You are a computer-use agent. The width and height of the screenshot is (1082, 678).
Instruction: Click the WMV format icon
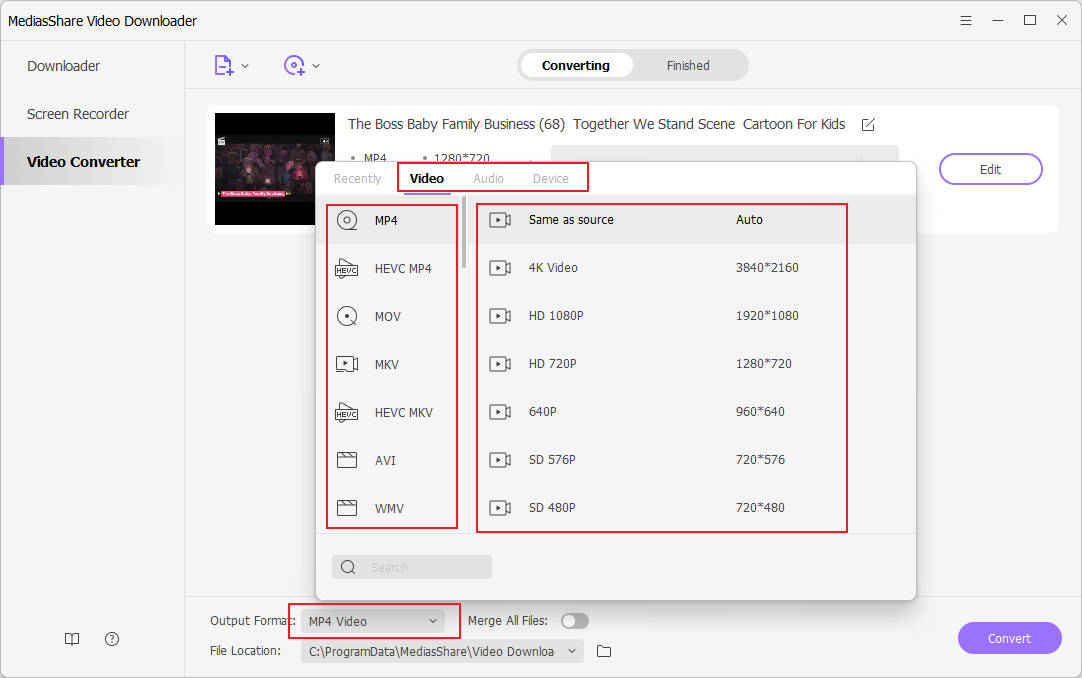(x=346, y=508)
